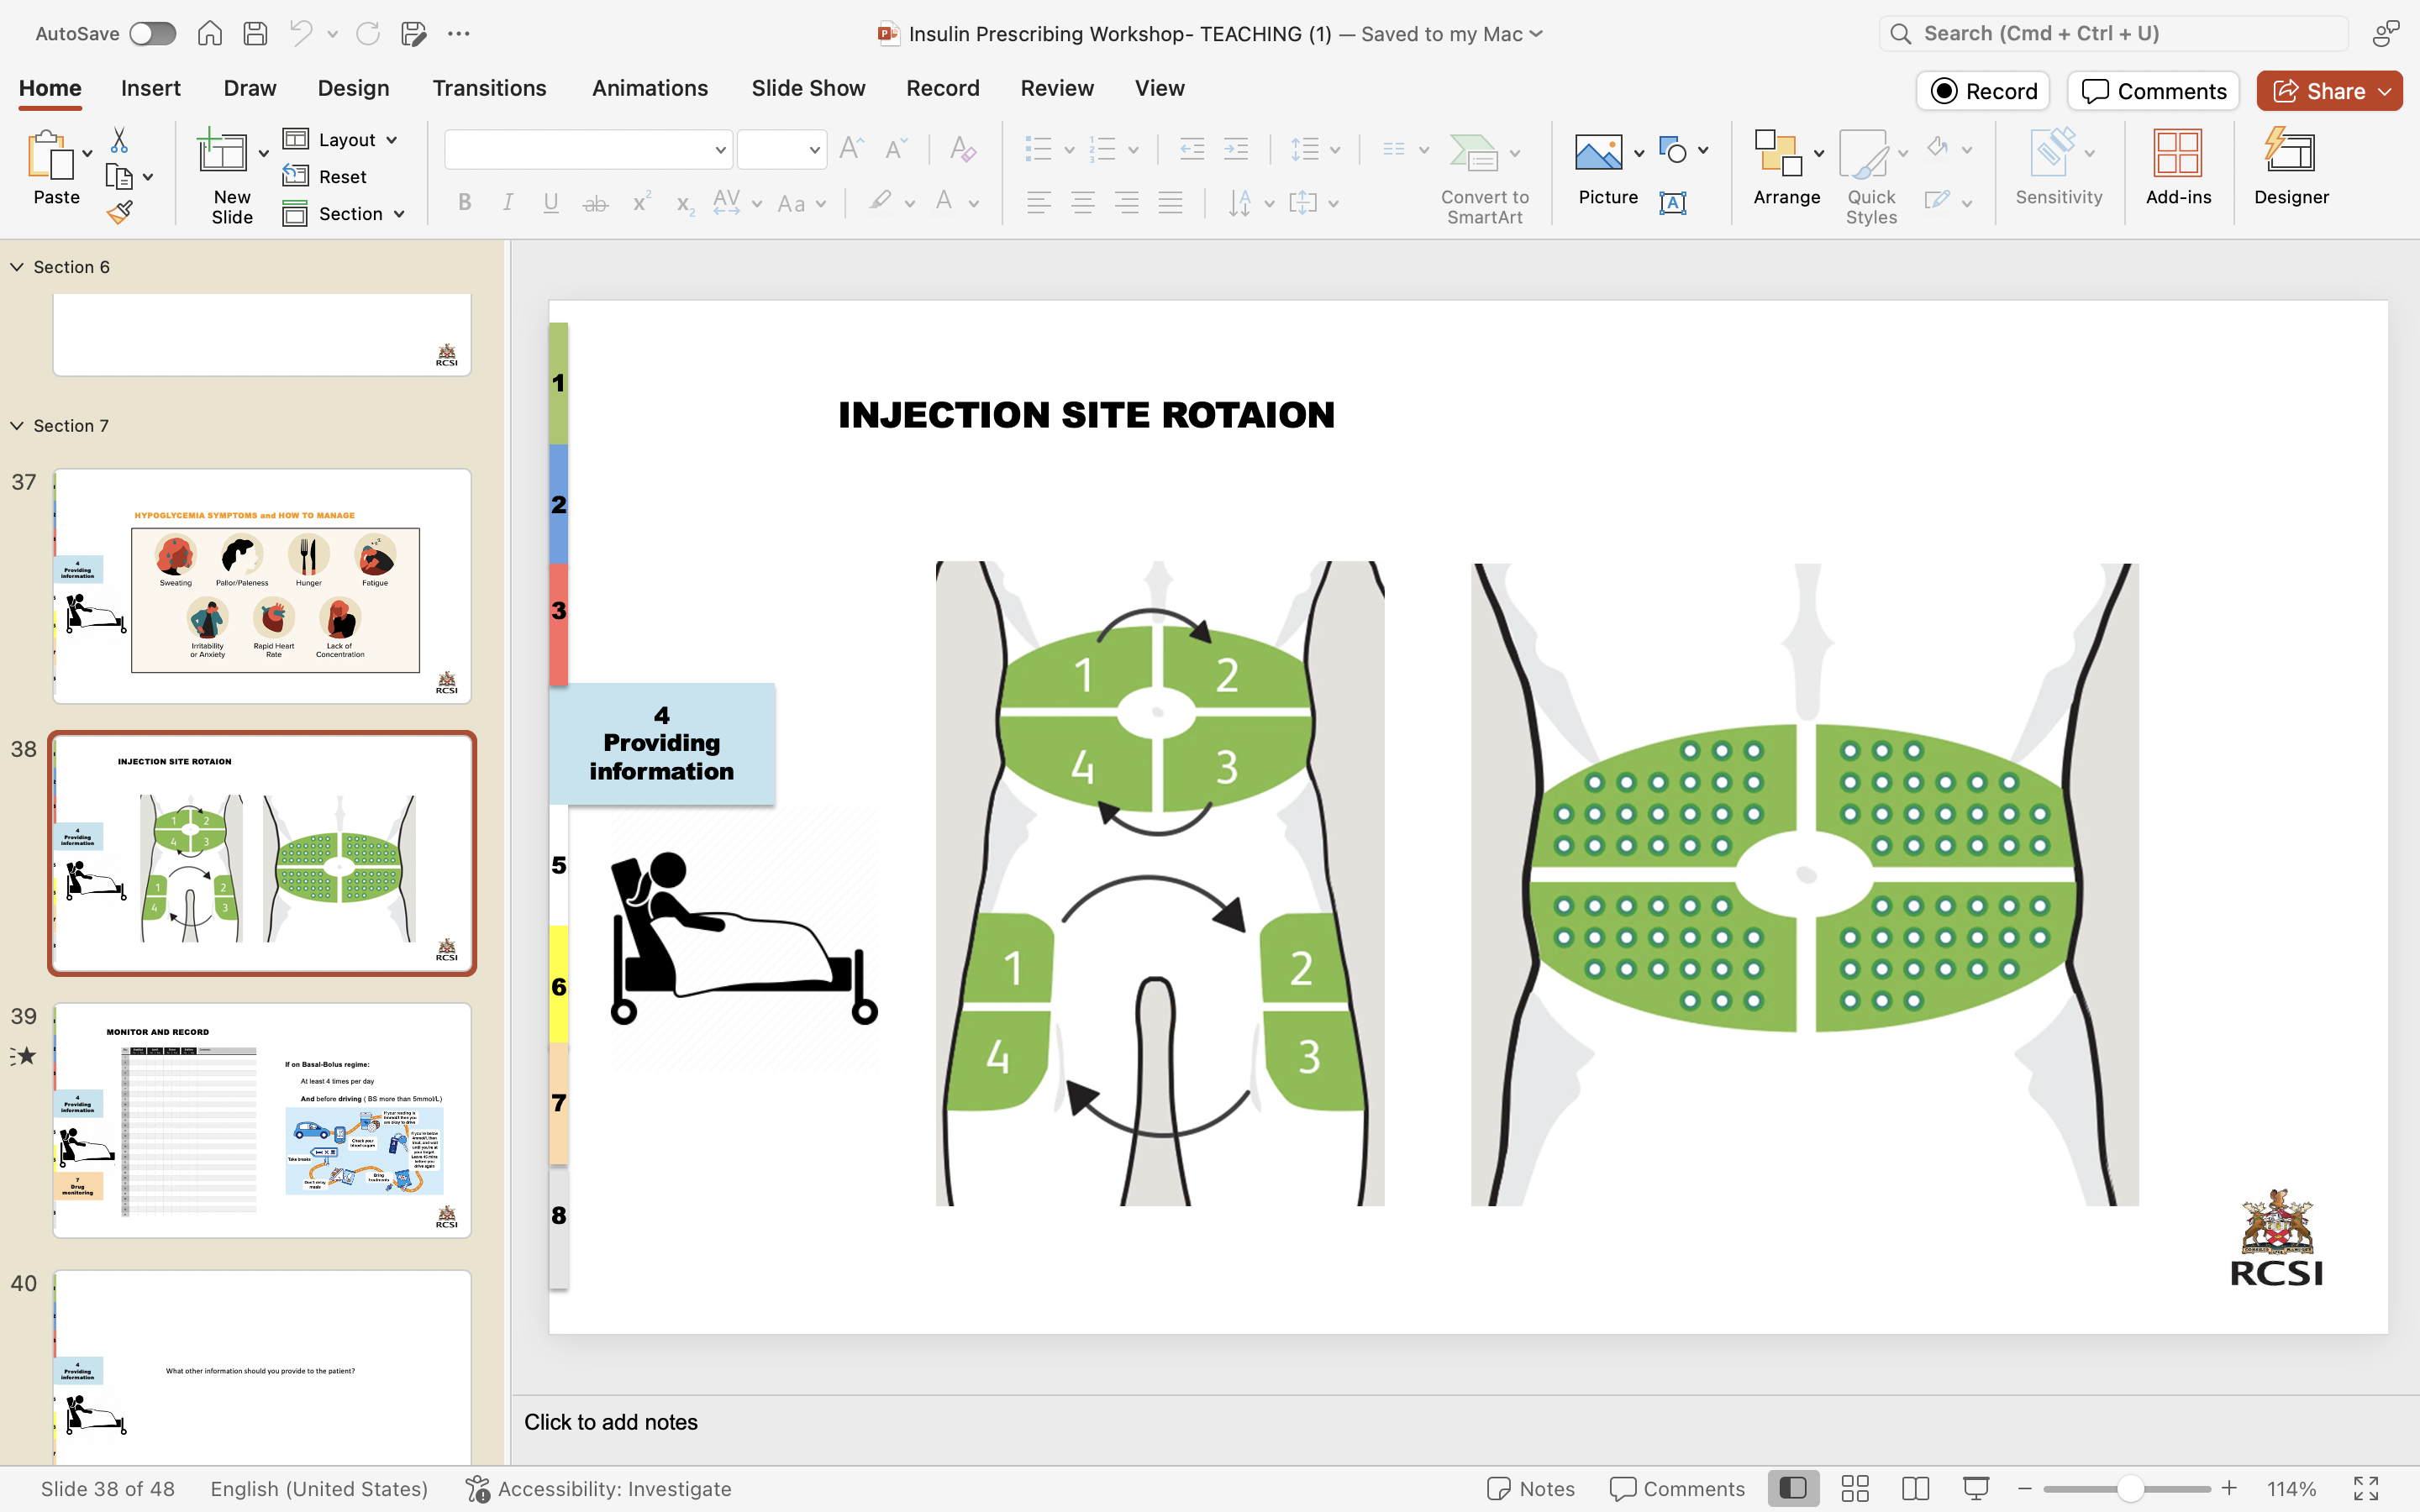2420x1512 pixels.
Task: Click the Undo arrow icon
Action: 301,34
